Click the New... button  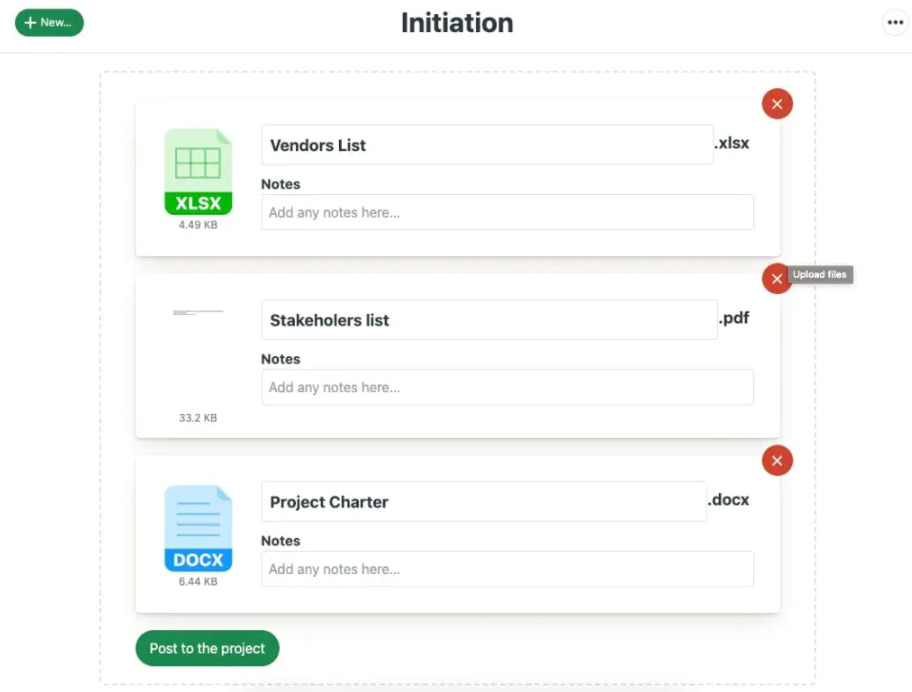48,22
